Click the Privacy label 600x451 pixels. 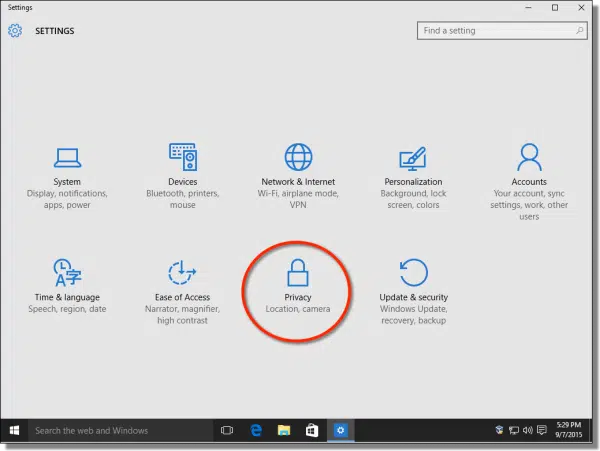pos(298,297)
